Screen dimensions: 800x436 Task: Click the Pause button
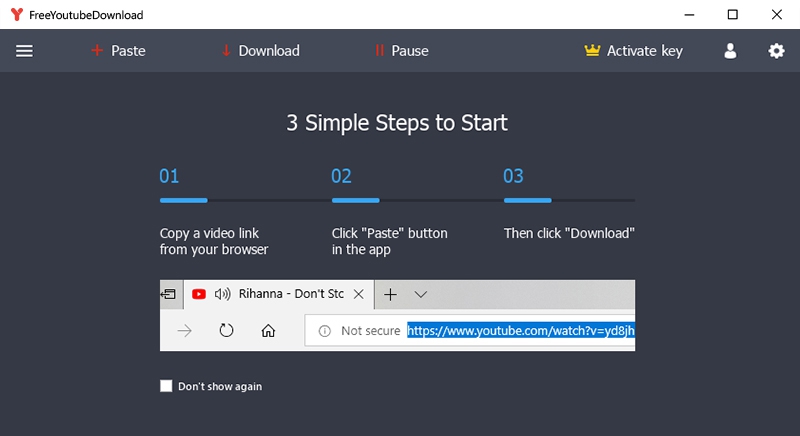402,51
